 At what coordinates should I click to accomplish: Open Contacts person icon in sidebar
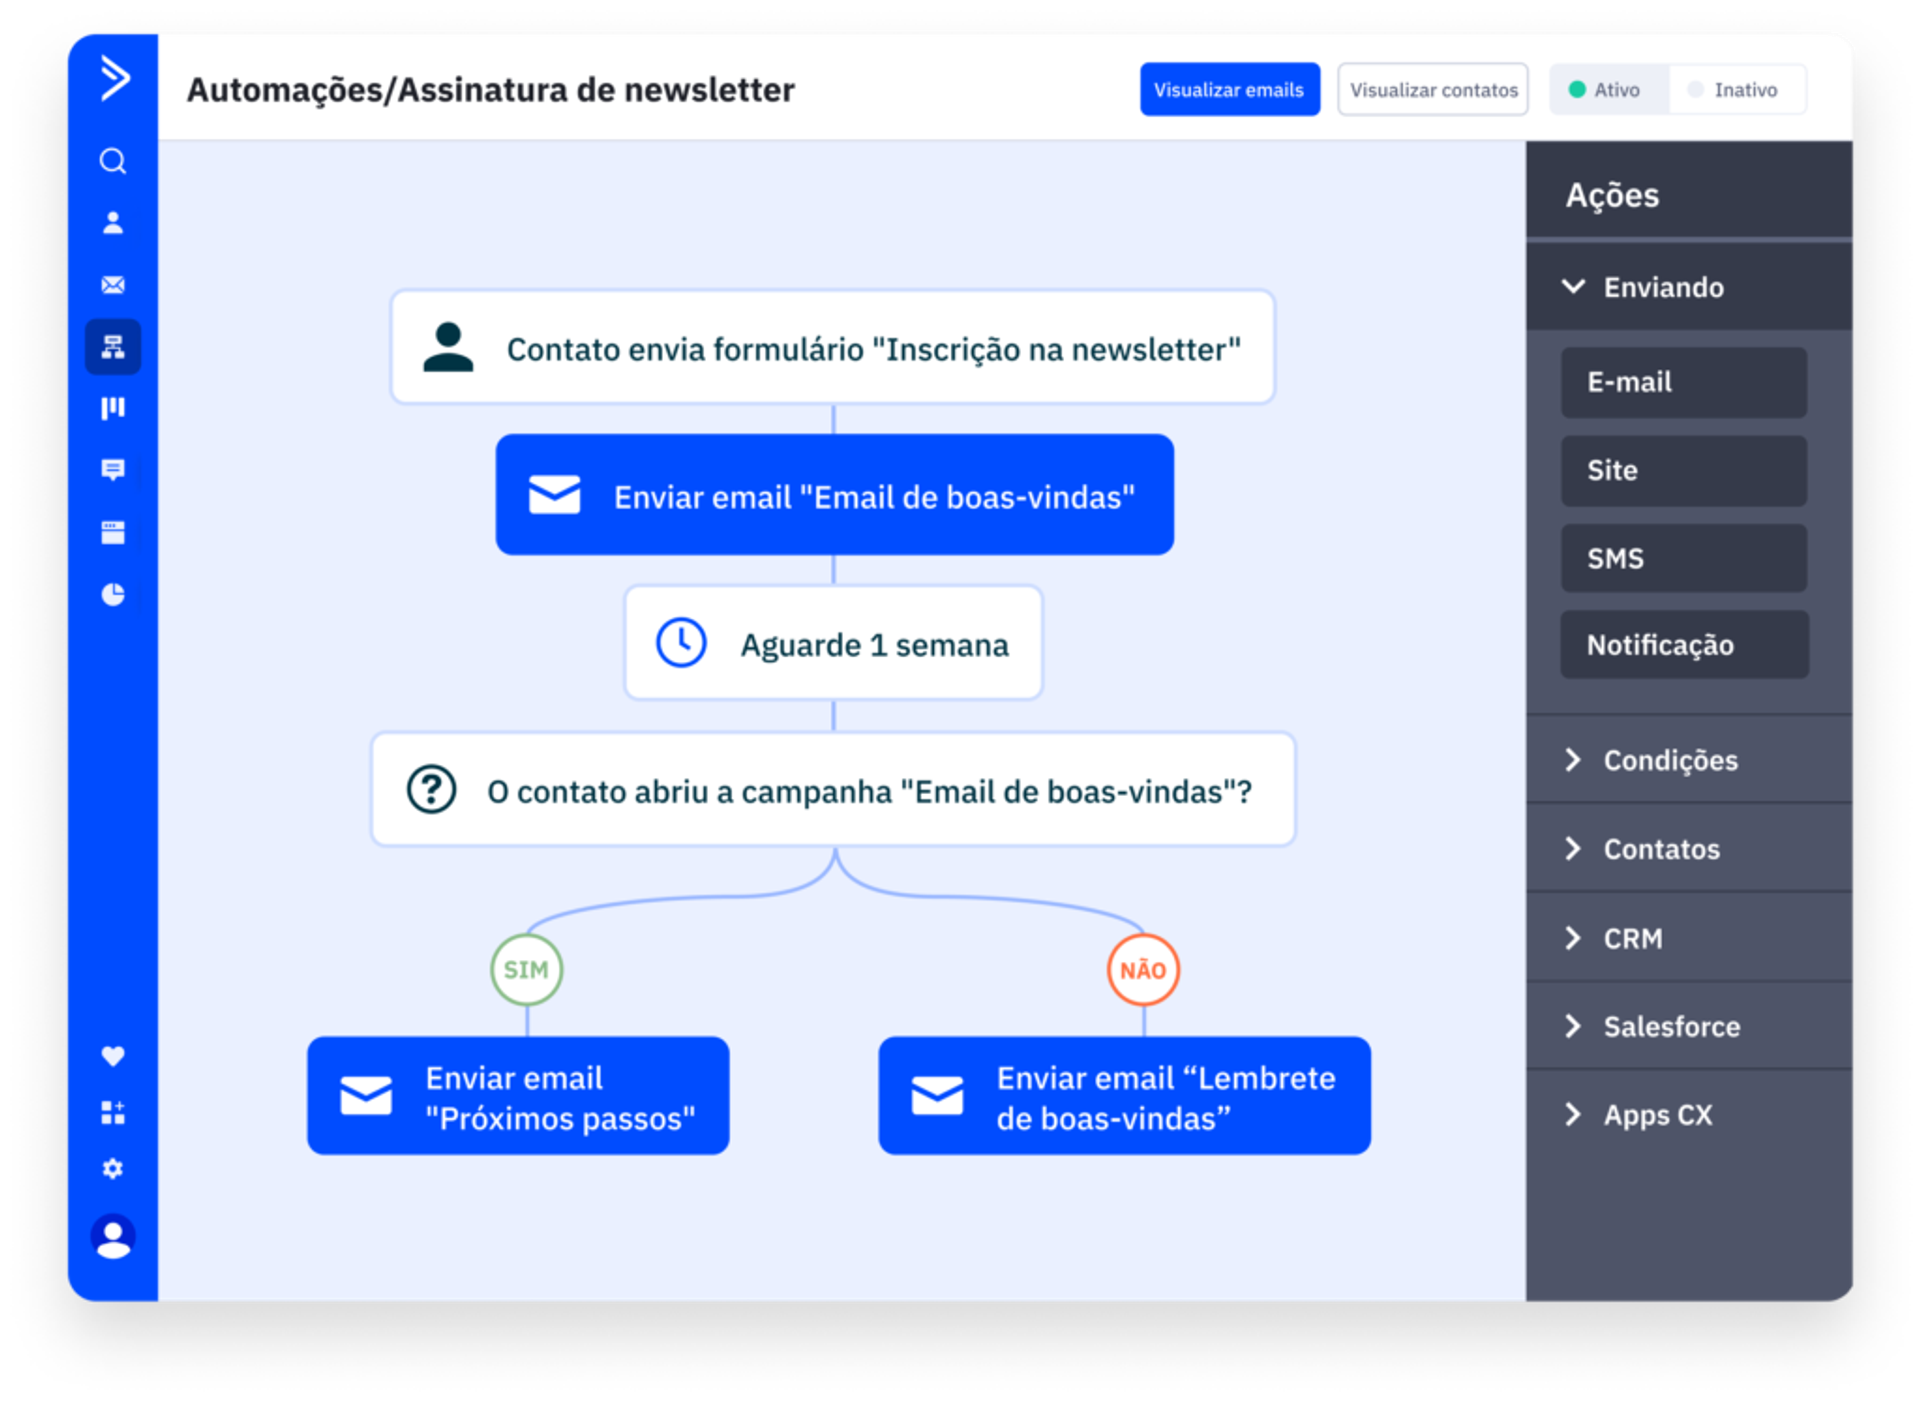coord(113,223)
